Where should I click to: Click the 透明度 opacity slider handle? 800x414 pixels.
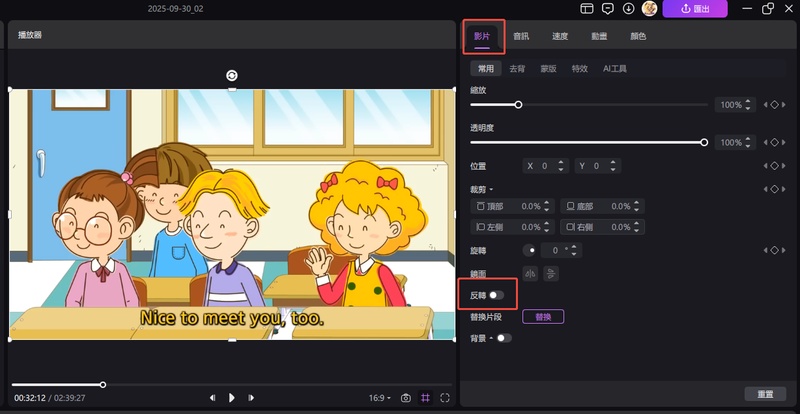click(x=704, y=142)
